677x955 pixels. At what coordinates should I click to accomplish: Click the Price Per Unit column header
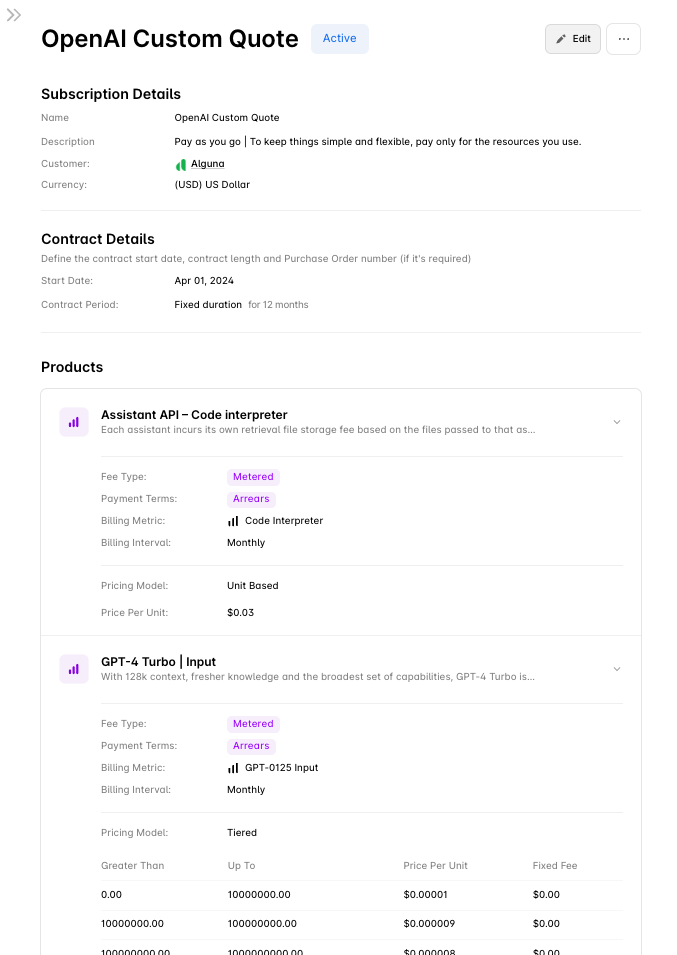(x=435, y=866)
